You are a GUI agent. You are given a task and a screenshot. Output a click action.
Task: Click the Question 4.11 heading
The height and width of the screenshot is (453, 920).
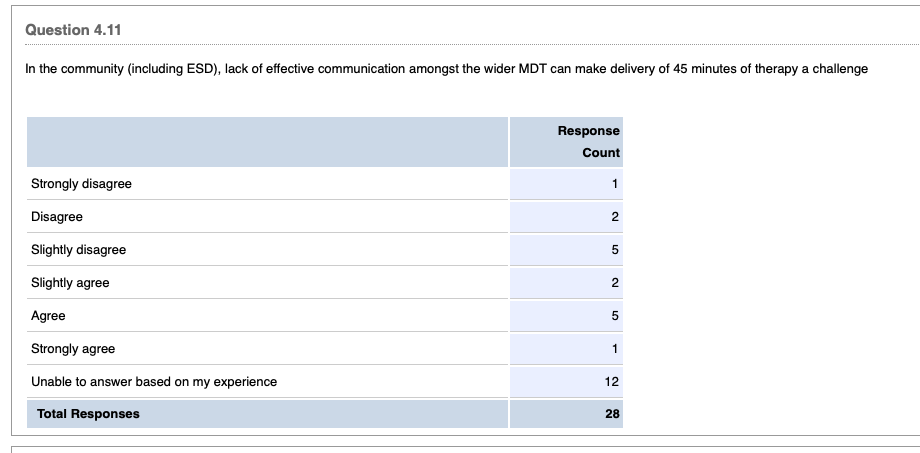tap(71, 30)
